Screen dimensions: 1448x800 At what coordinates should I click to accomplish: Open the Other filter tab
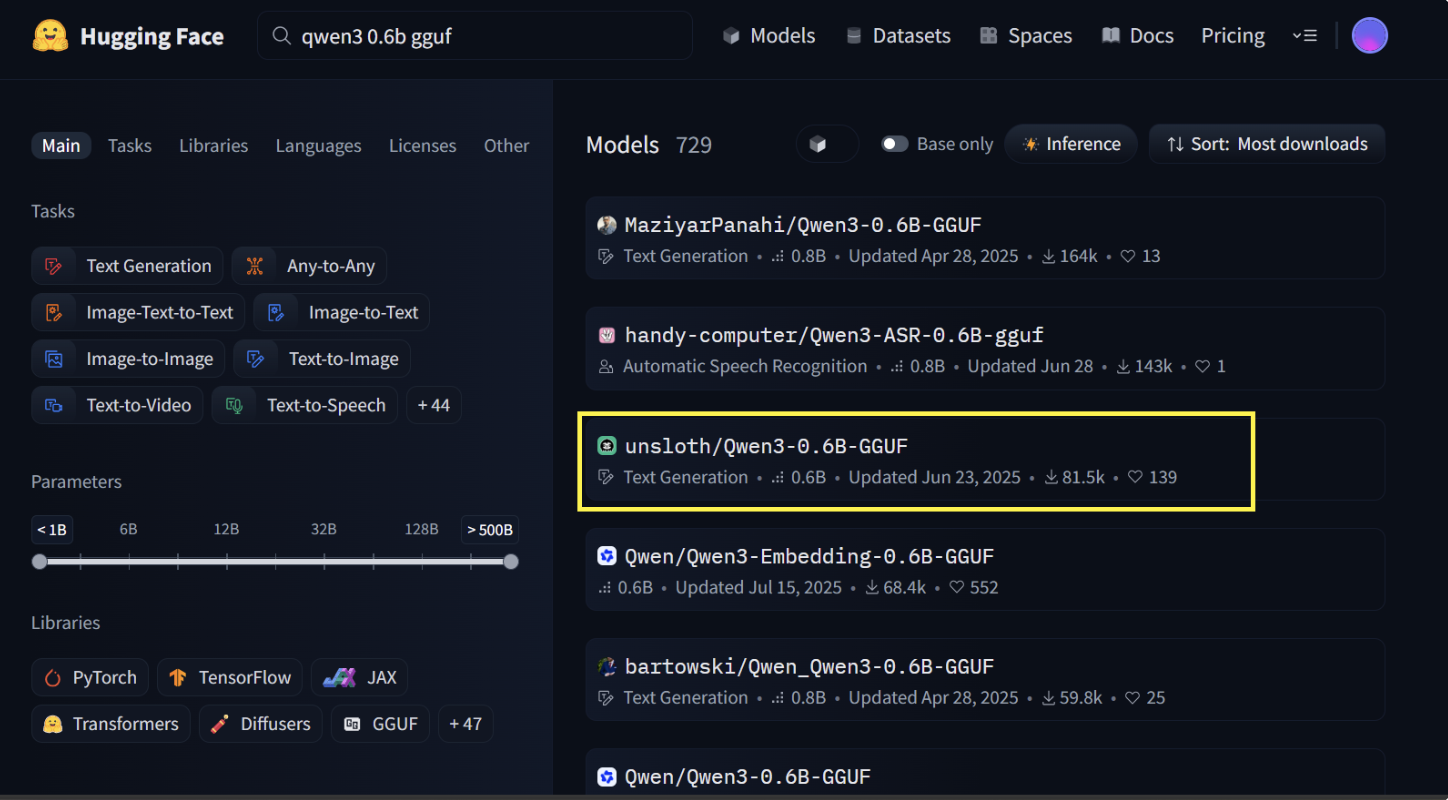pyautogui.click(x=506, y=145)
